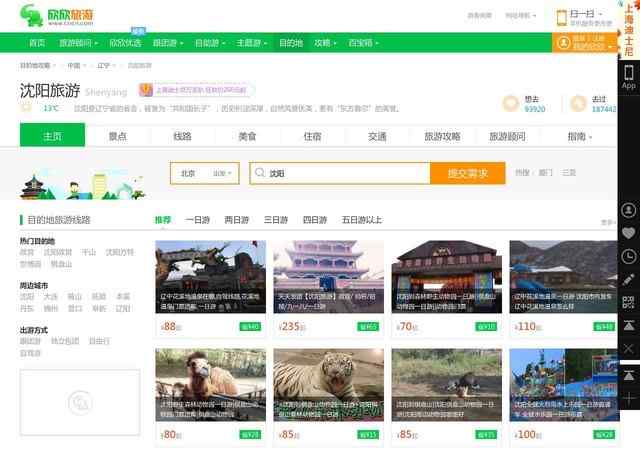Image resolution: width=640 pixels, height=450 pixels.
Task: Click the weather icon beside 13℃
Action: coord(26,107)
